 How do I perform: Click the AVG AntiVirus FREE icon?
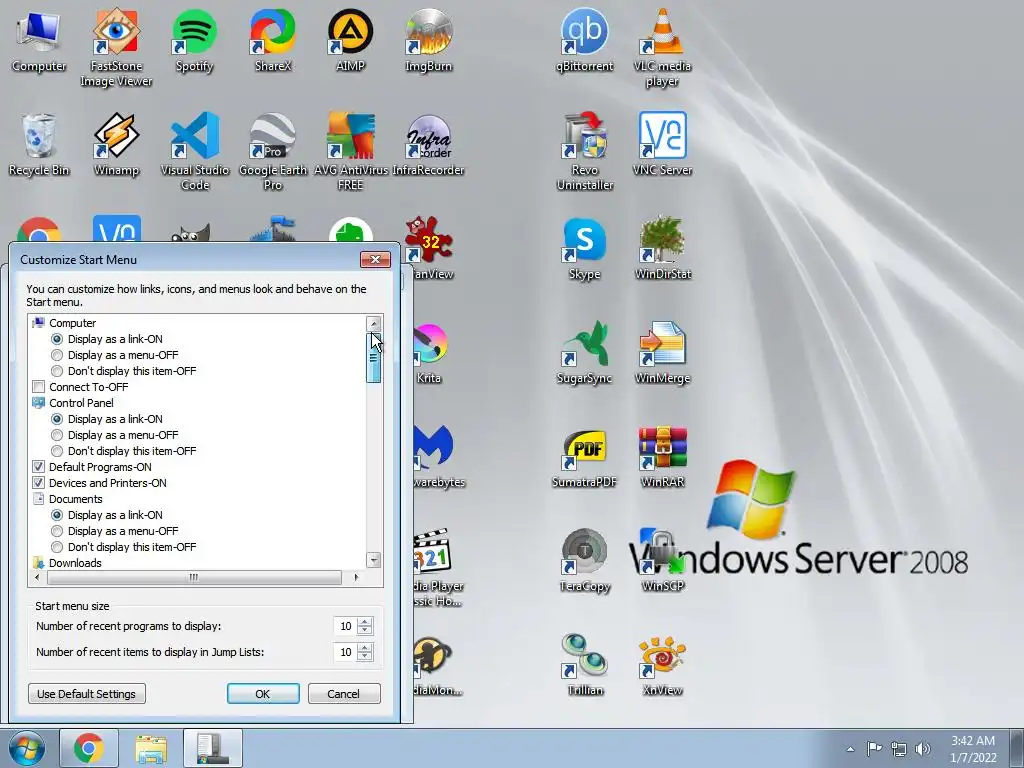pos(351,151)
